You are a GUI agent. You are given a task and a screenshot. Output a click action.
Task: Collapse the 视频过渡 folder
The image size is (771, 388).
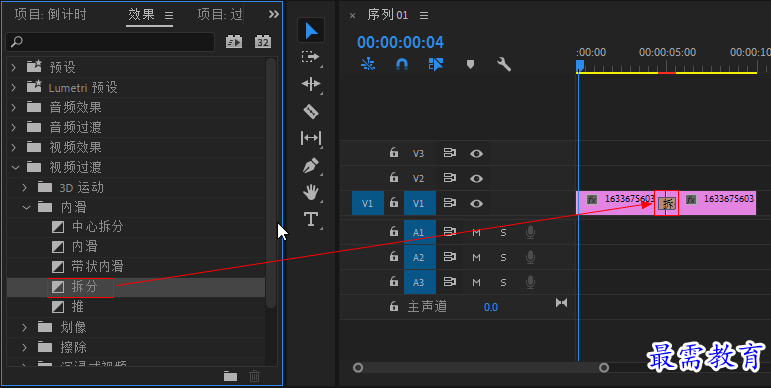(x=15, y=167)
